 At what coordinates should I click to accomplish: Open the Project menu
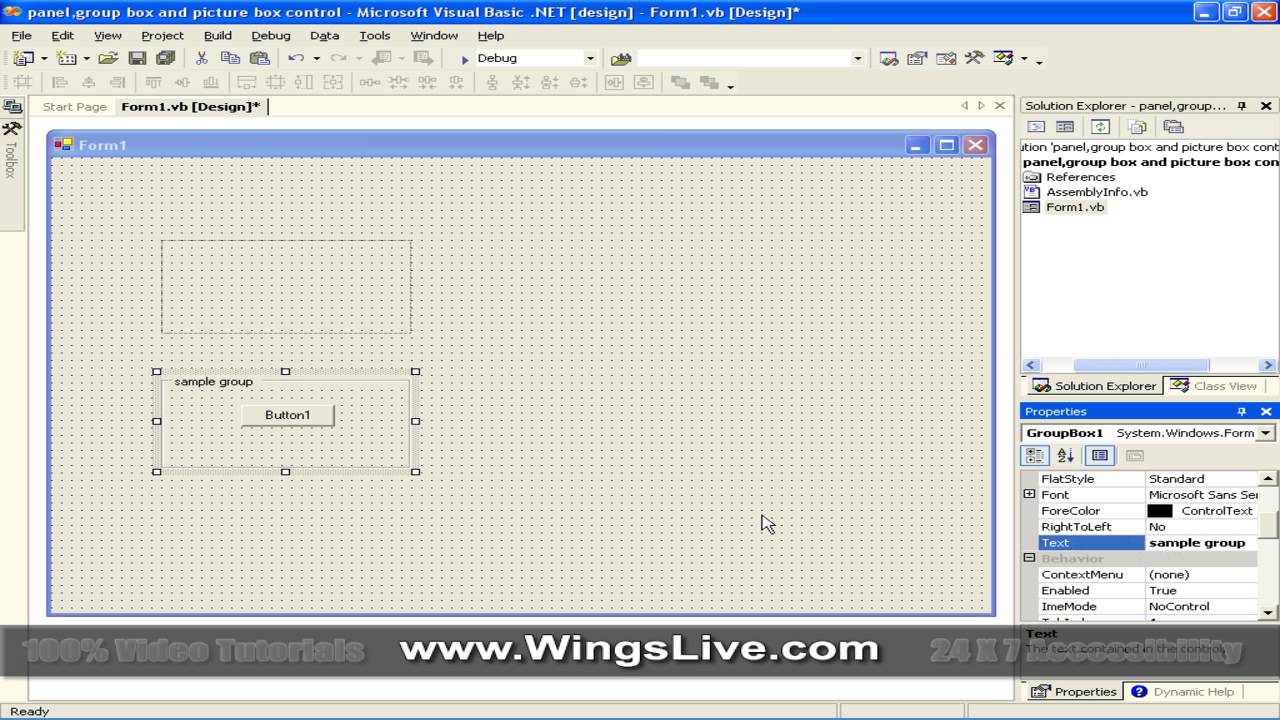click(x=164, y=35)
